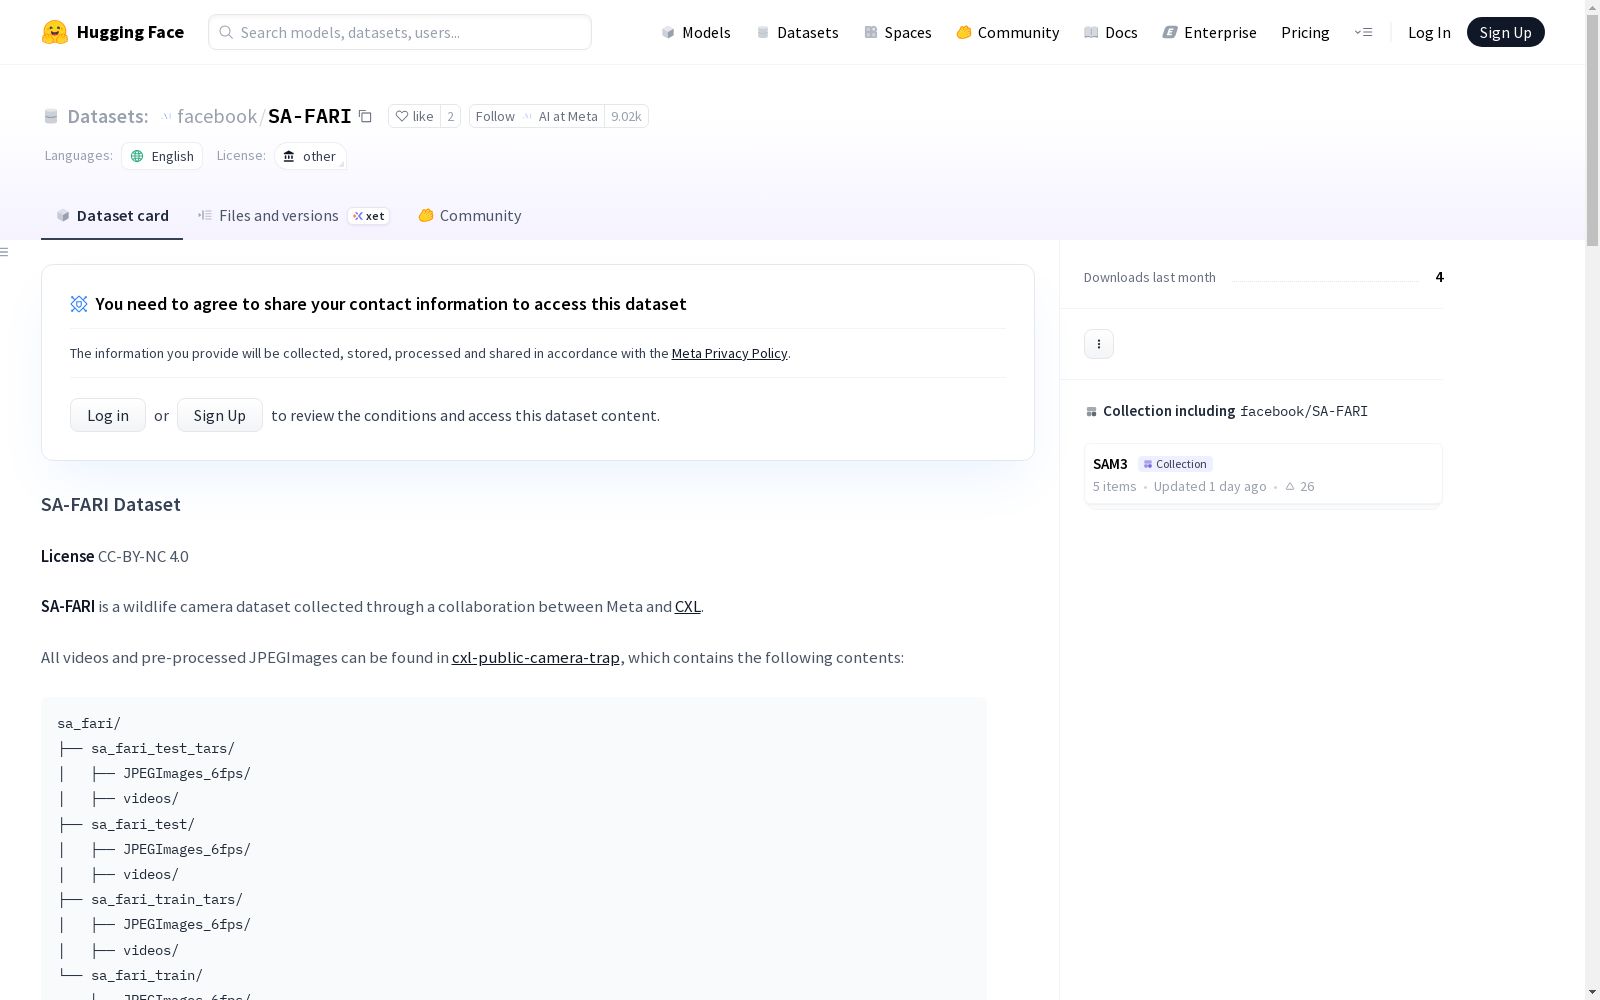The height and width of the screenshot is (1000, 1600).
Task: Click the sa_fari_train_tars/ line in code block
Action: [167, 900]
